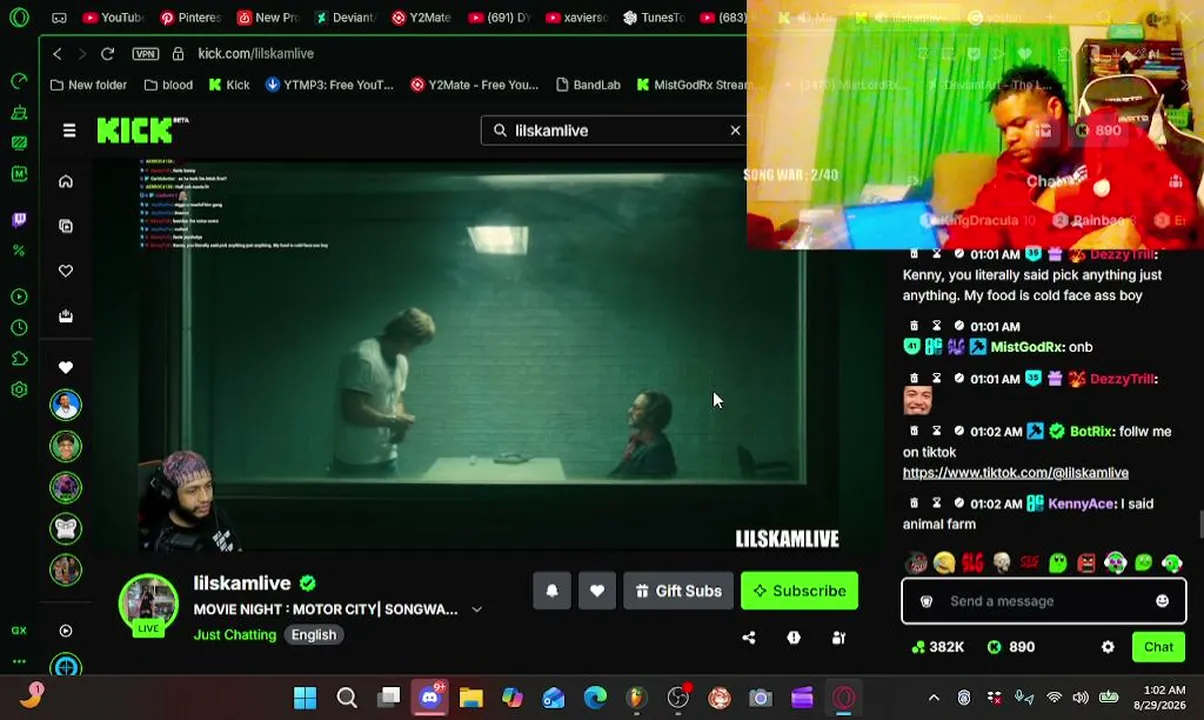This screenshot has width=1204, height=720.
Task: Switch to the xaviers YouTube tab
Action: click(577, 17)
